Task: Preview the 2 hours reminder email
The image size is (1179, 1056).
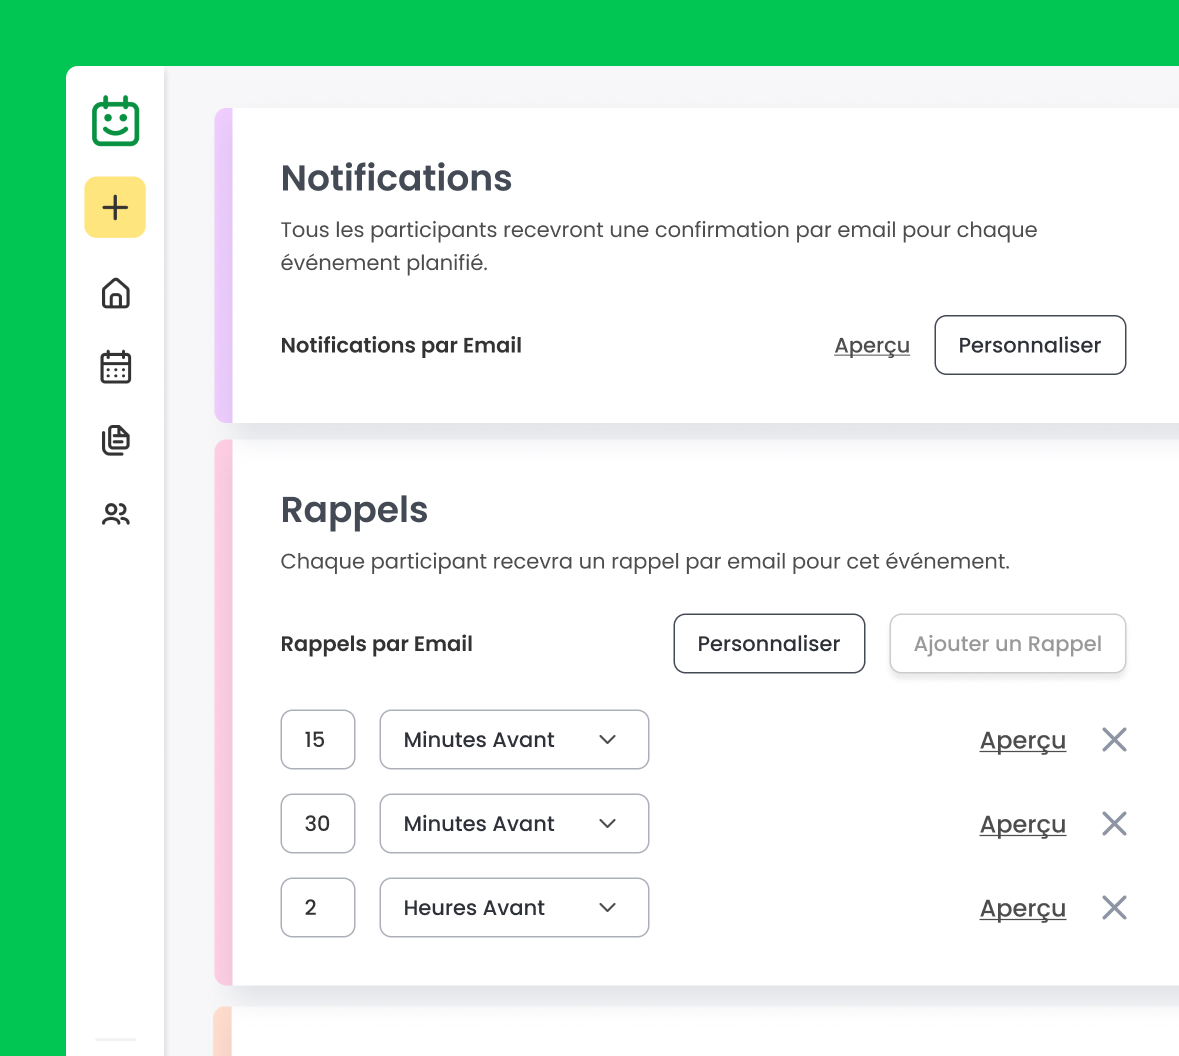Action: point(1022,908)
